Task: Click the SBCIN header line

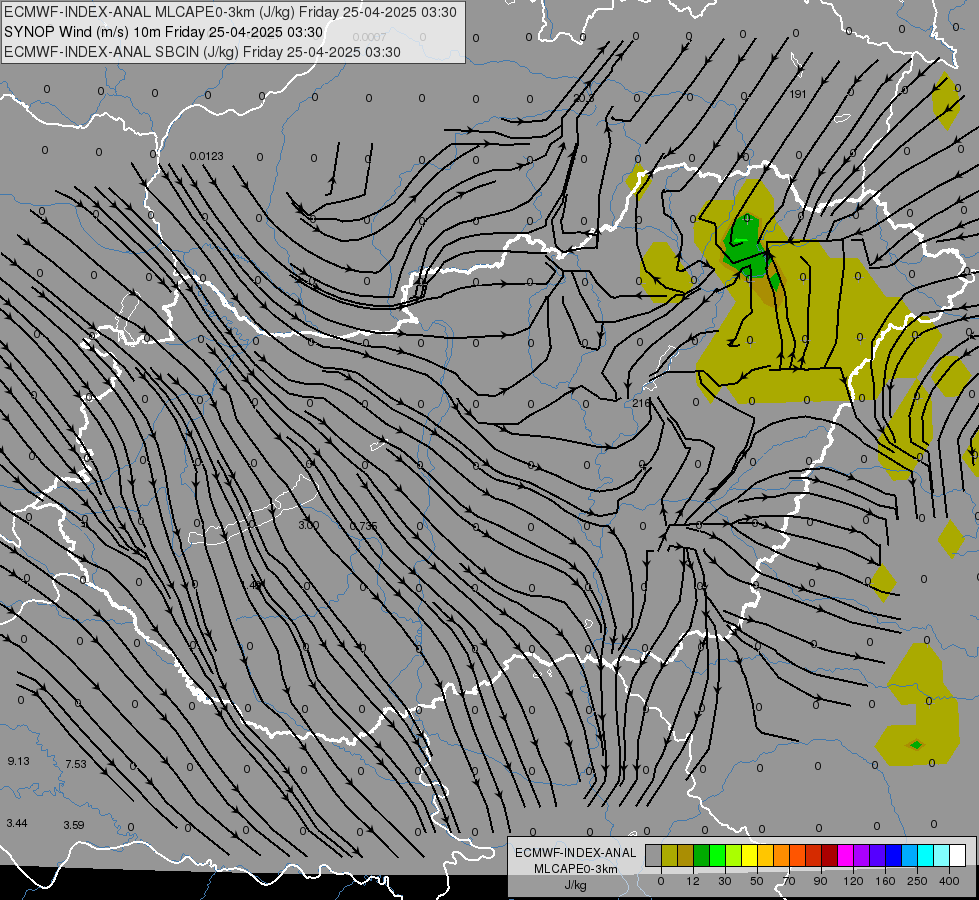Action: pyautogui.click(x=202, y=52)
